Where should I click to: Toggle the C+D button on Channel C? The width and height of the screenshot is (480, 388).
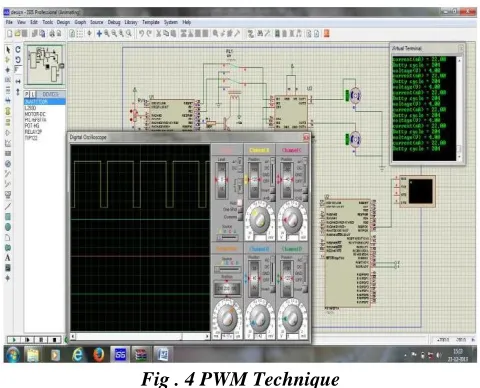coord(305,198)
